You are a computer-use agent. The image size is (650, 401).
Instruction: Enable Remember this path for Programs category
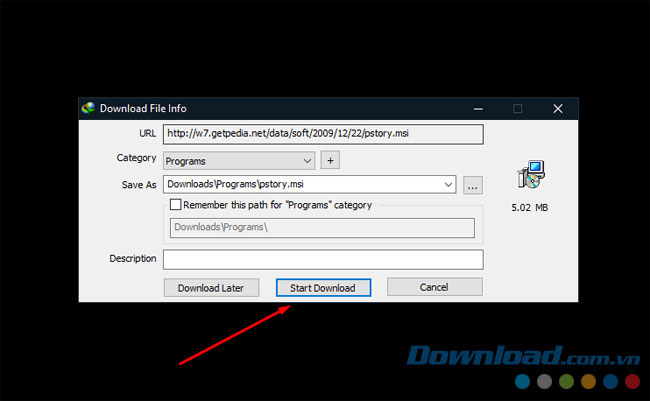click(x=176, y=205)
